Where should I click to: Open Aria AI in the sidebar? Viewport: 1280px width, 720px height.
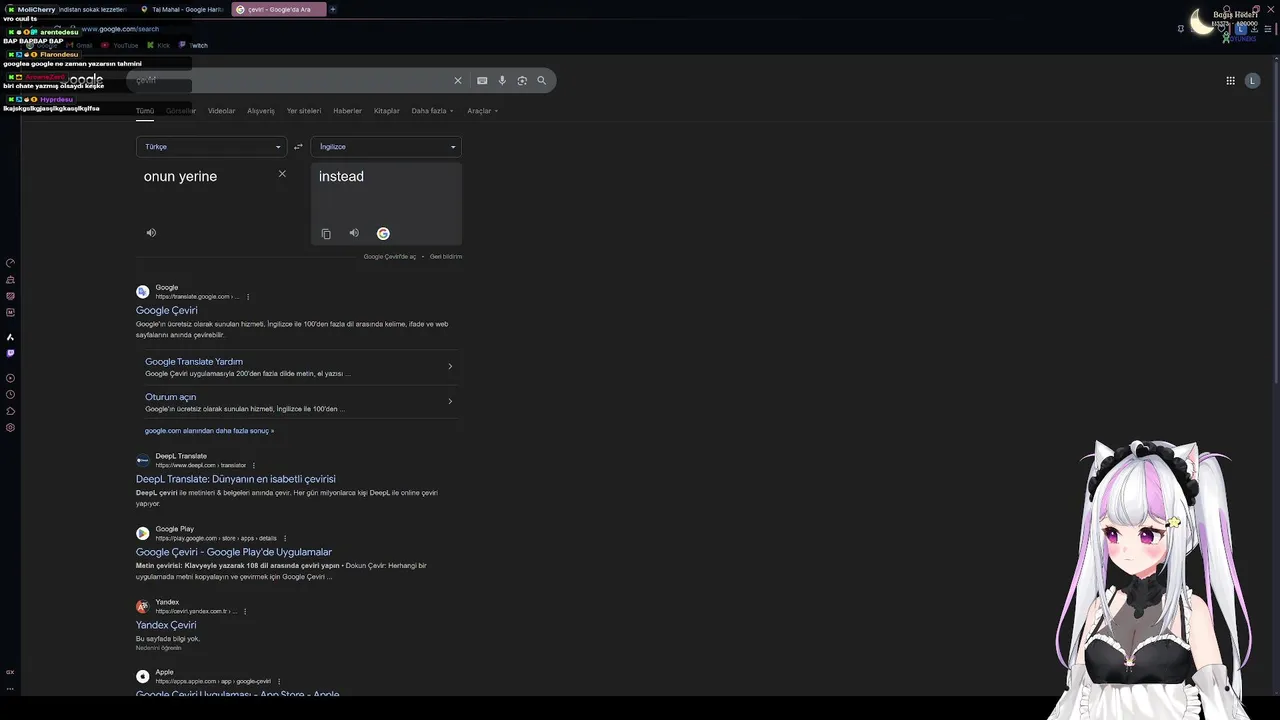point(10,337)
